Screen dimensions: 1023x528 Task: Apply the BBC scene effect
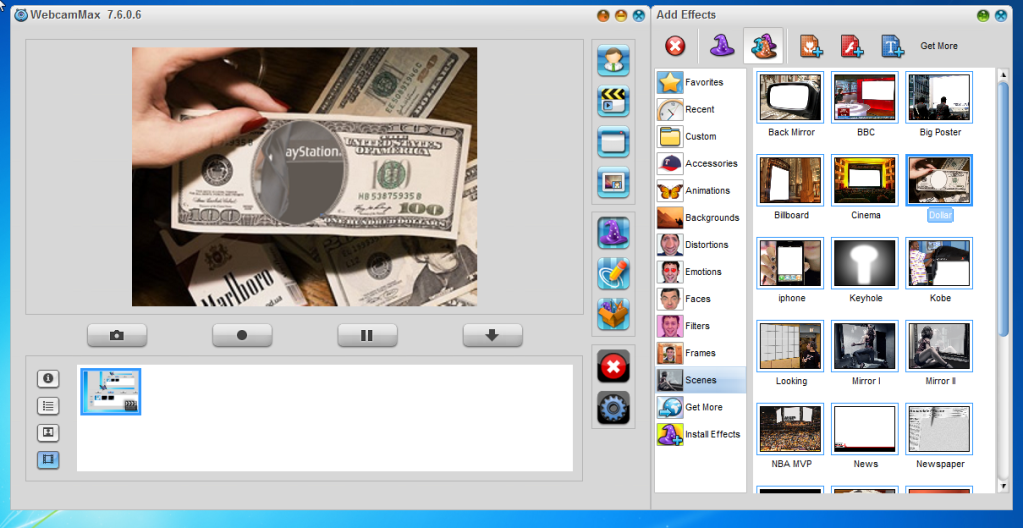coord(865,97)
